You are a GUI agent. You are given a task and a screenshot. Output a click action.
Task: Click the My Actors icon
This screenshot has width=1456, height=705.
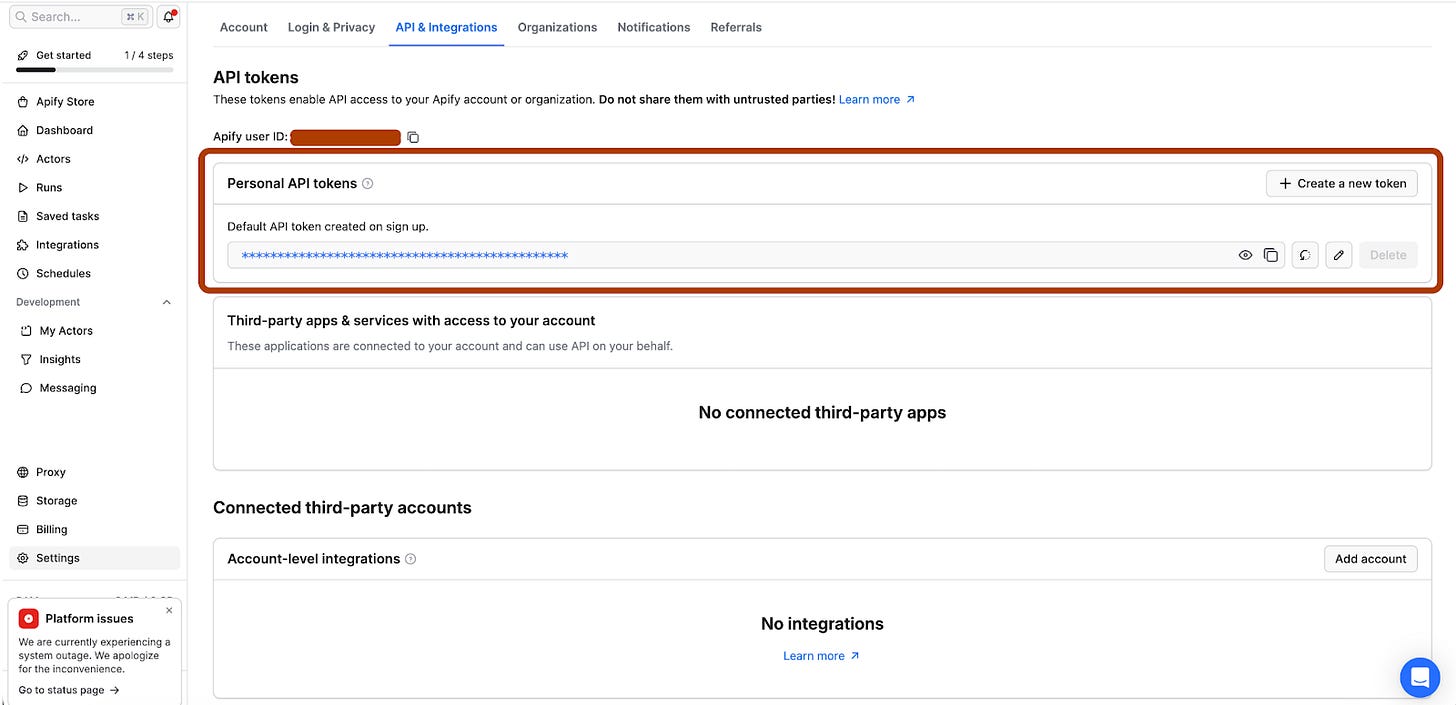pos(27,331)
